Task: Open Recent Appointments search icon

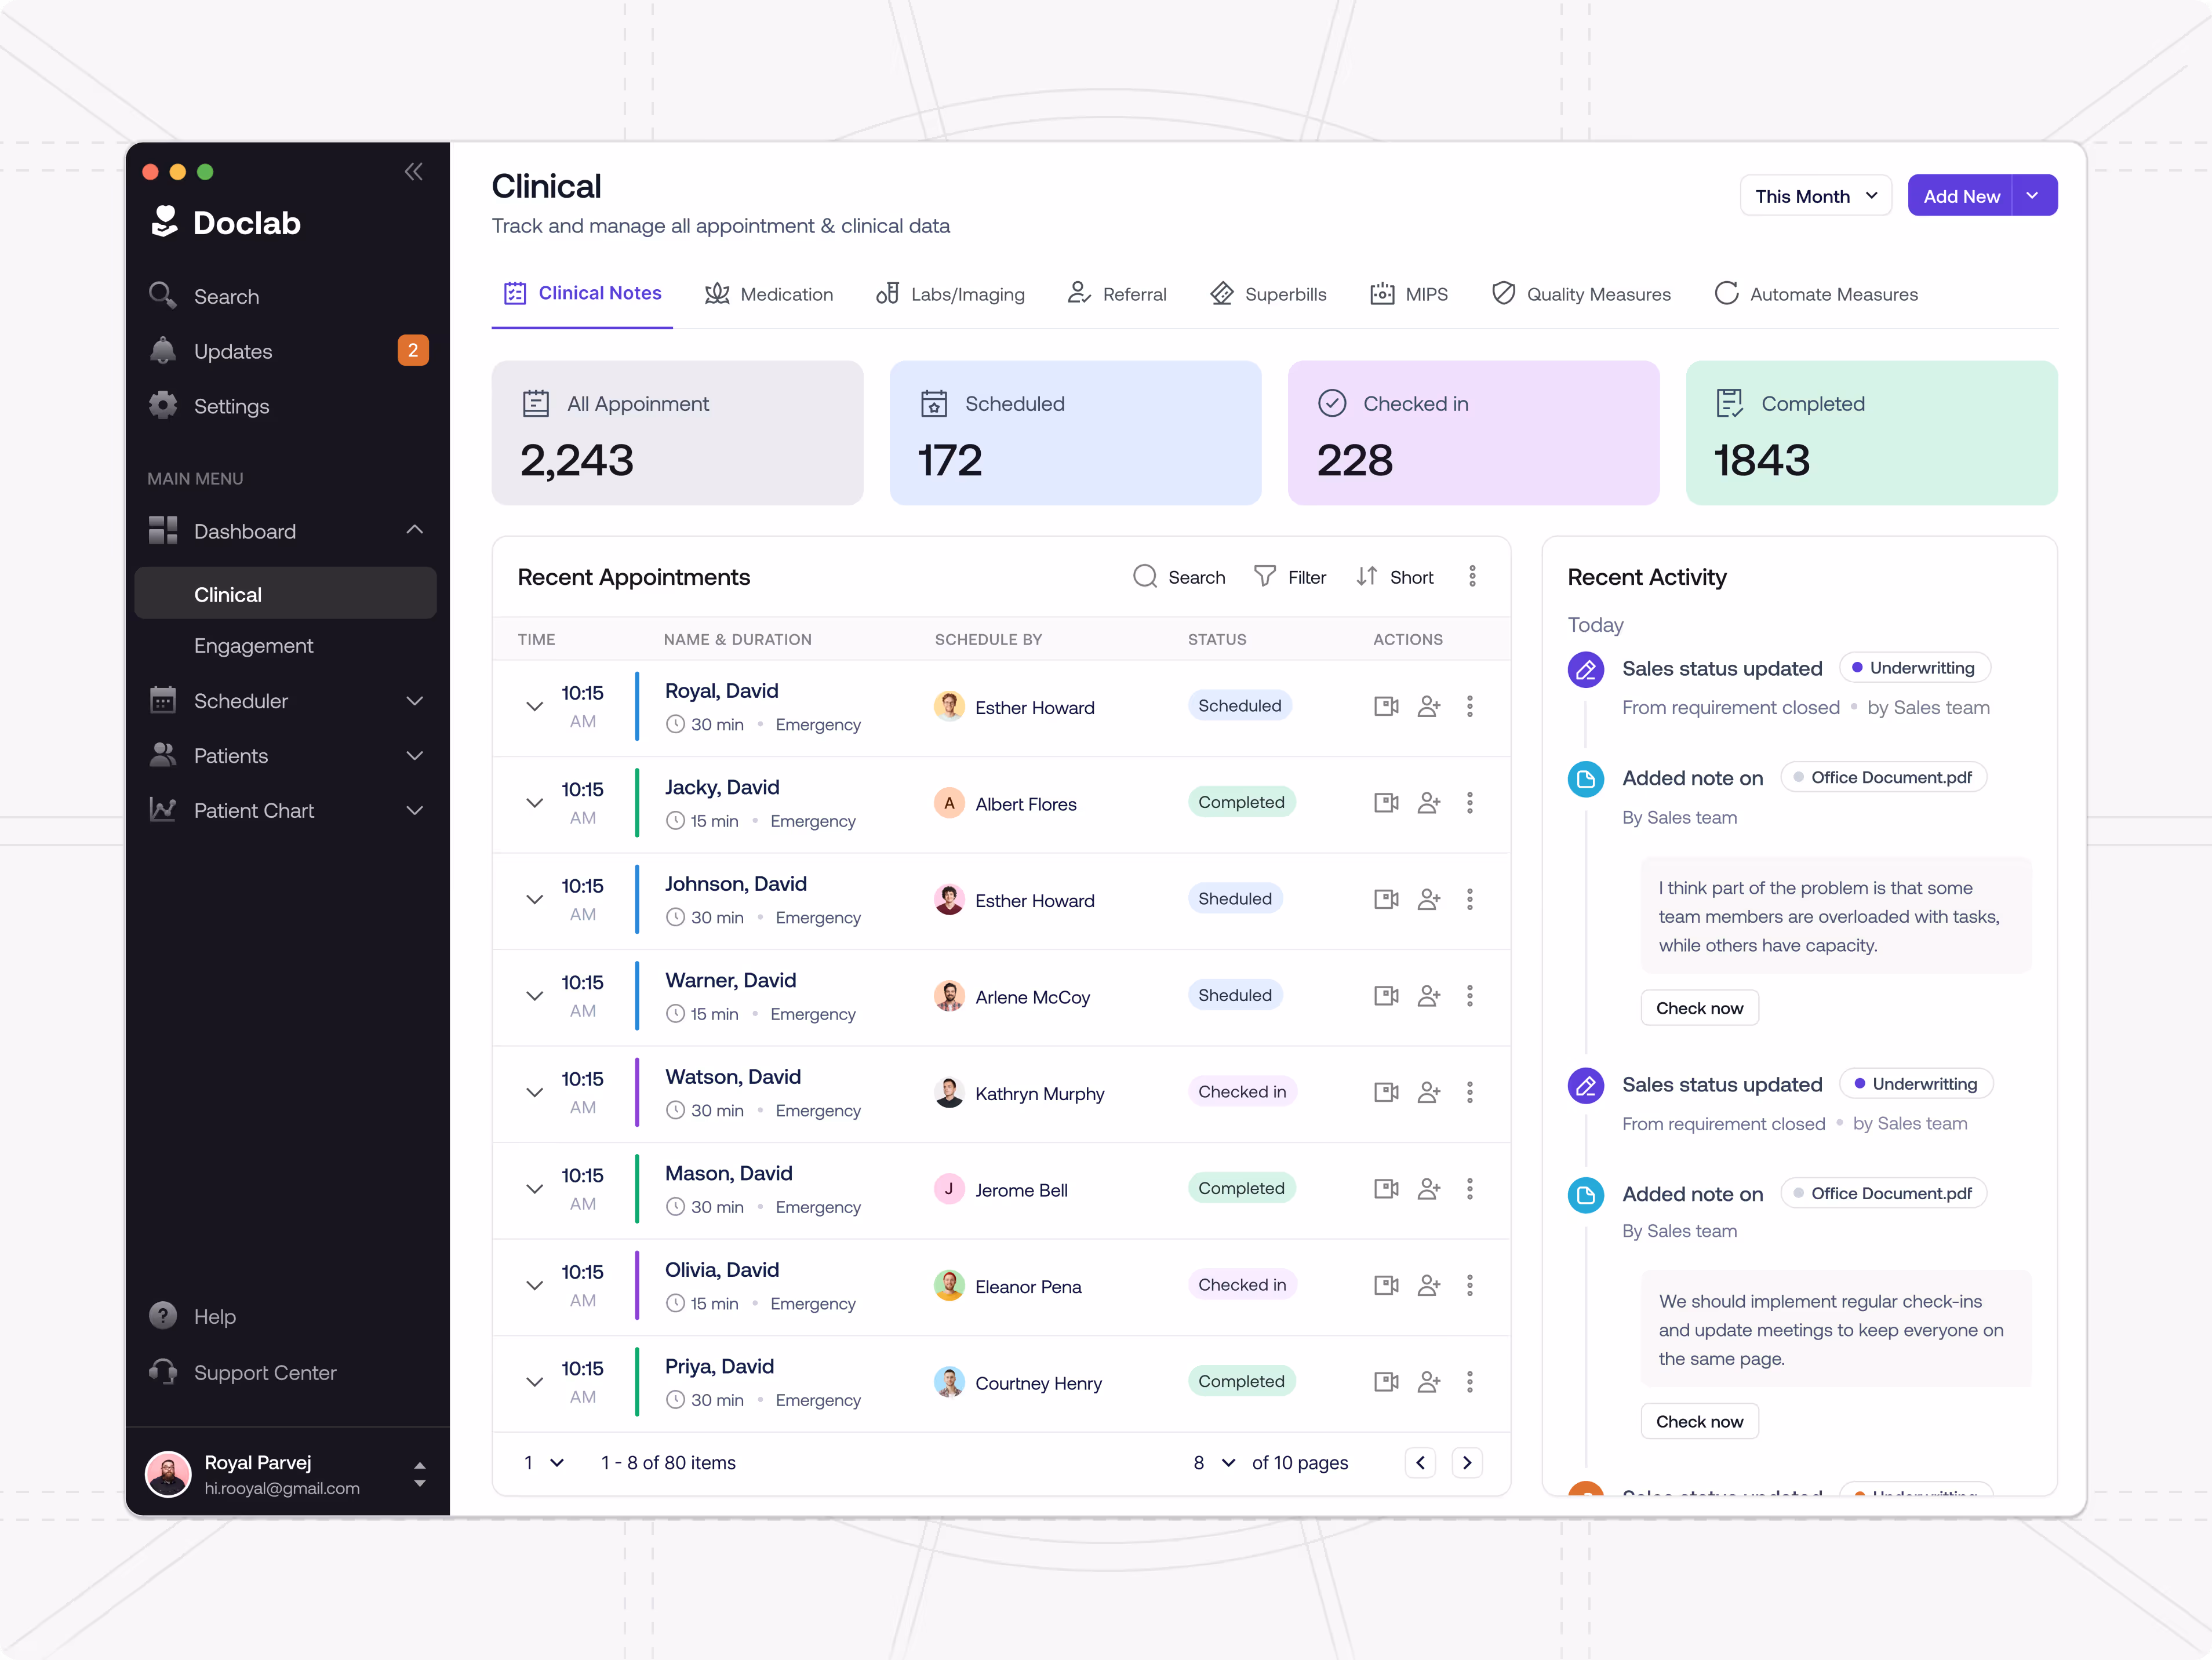Action: pos(1145,576)
